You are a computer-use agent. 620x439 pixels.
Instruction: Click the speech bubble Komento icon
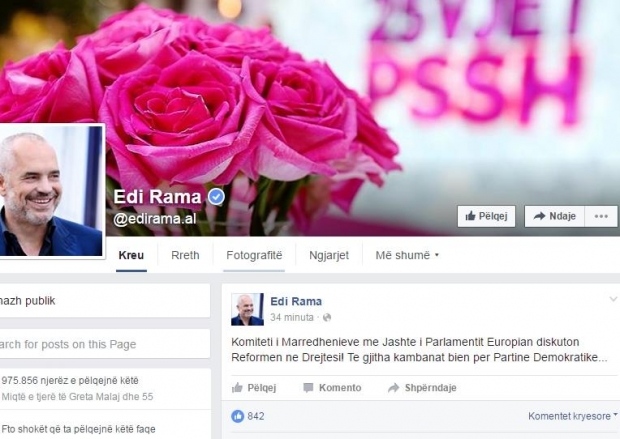pos(308,388)
